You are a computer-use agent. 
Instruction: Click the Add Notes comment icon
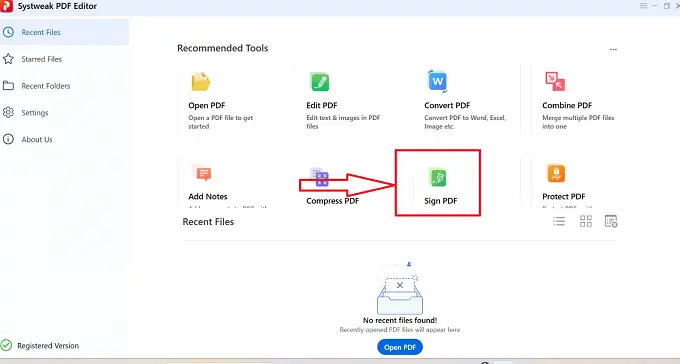pos(203,174)
